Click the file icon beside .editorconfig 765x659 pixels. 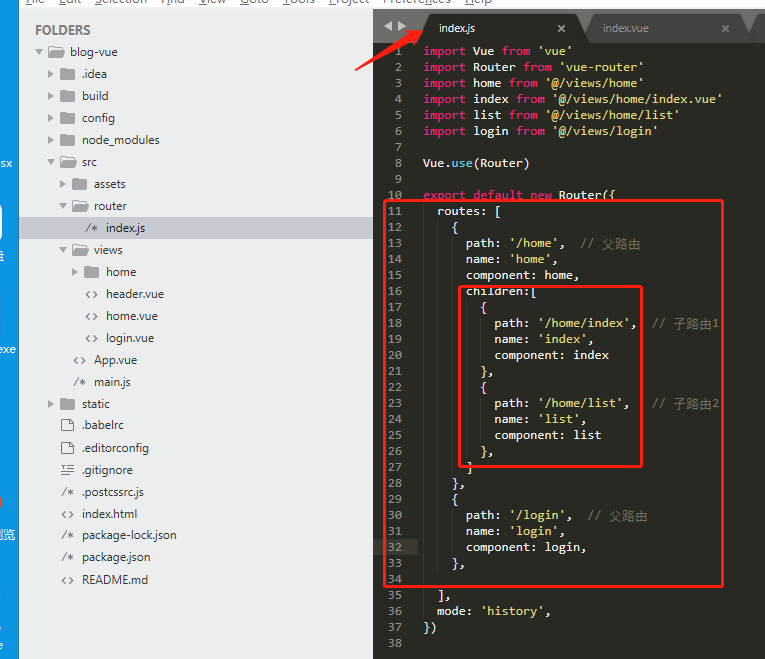tap(67, 448)
